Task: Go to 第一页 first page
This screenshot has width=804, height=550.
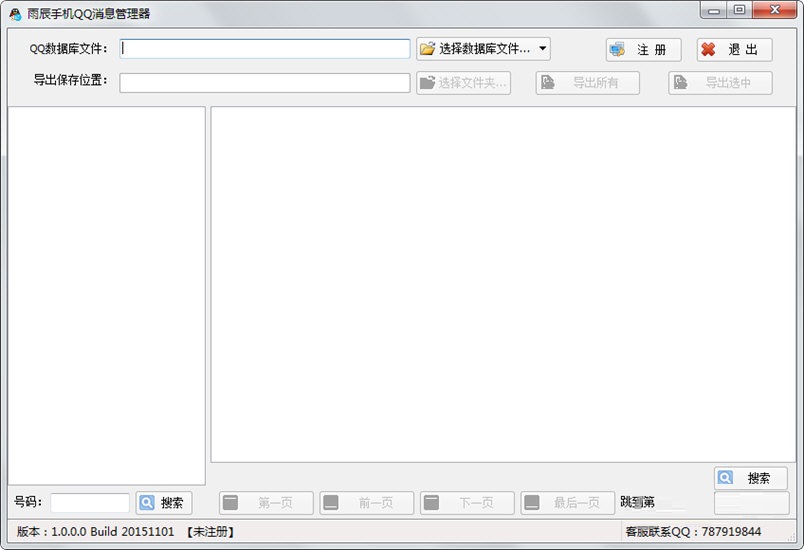Action: click(266, 503)
